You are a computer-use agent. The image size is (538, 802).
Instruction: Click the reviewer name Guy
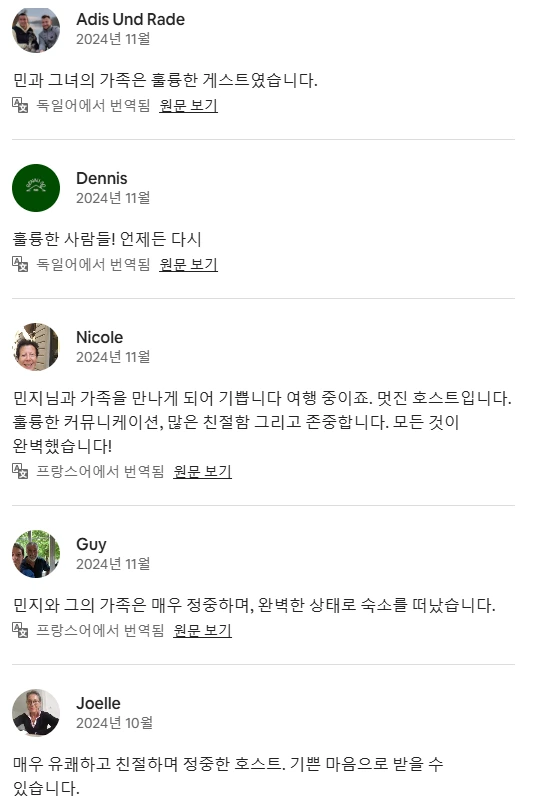click(92, 545)
